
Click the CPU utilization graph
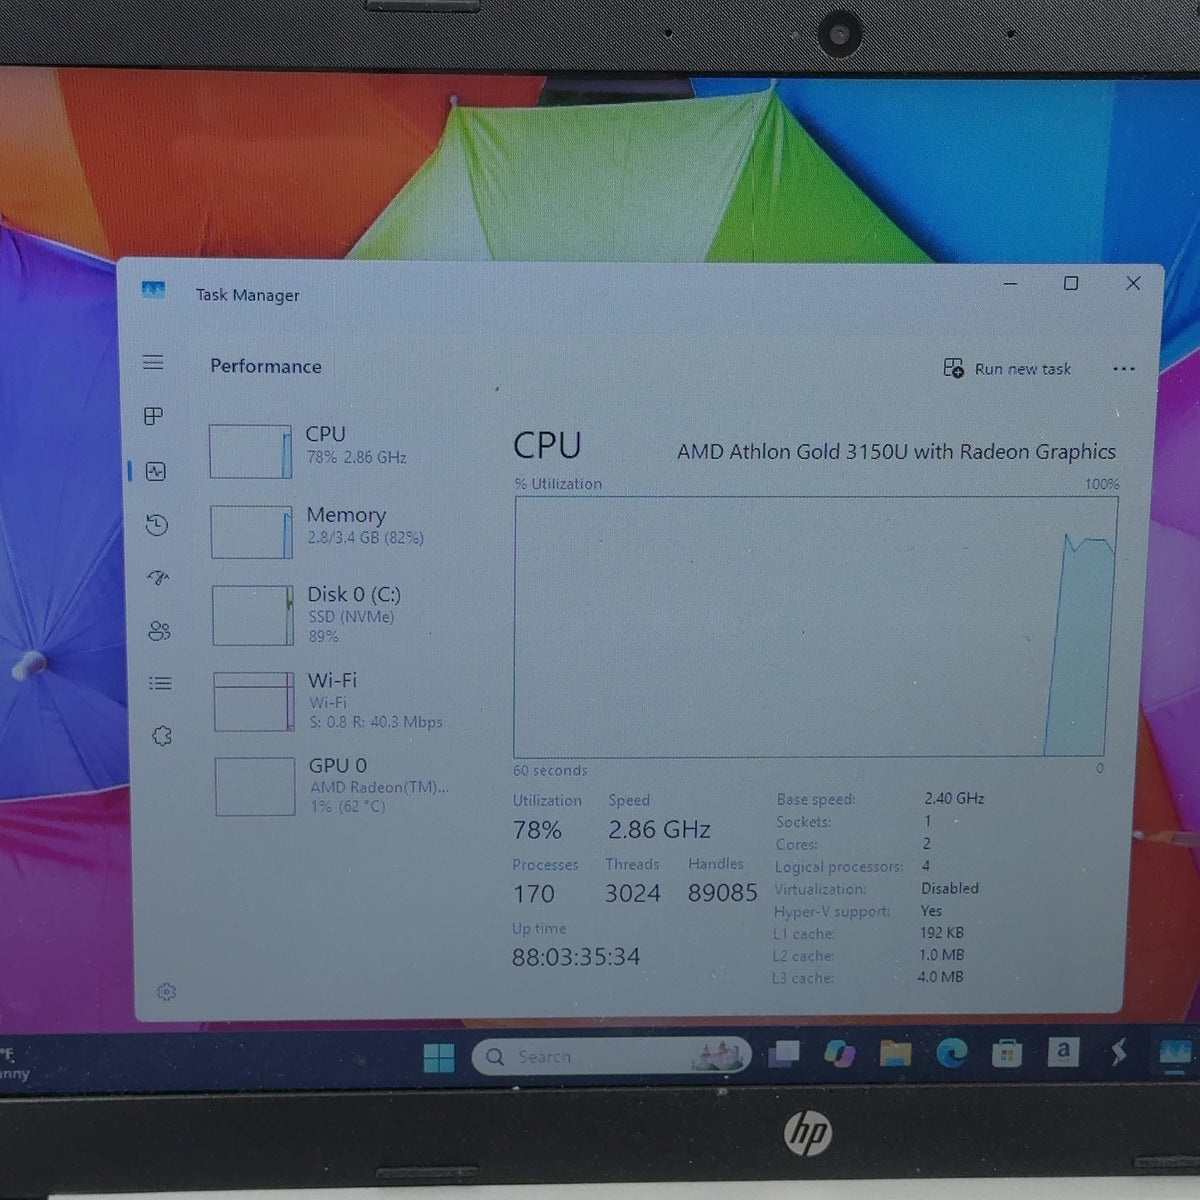[815, 627]
